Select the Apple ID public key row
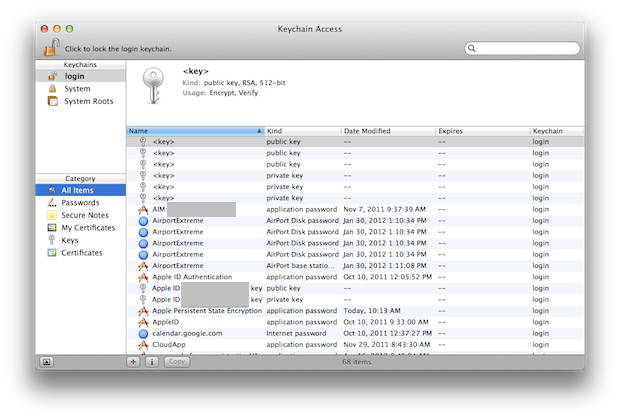 (355, 288)
